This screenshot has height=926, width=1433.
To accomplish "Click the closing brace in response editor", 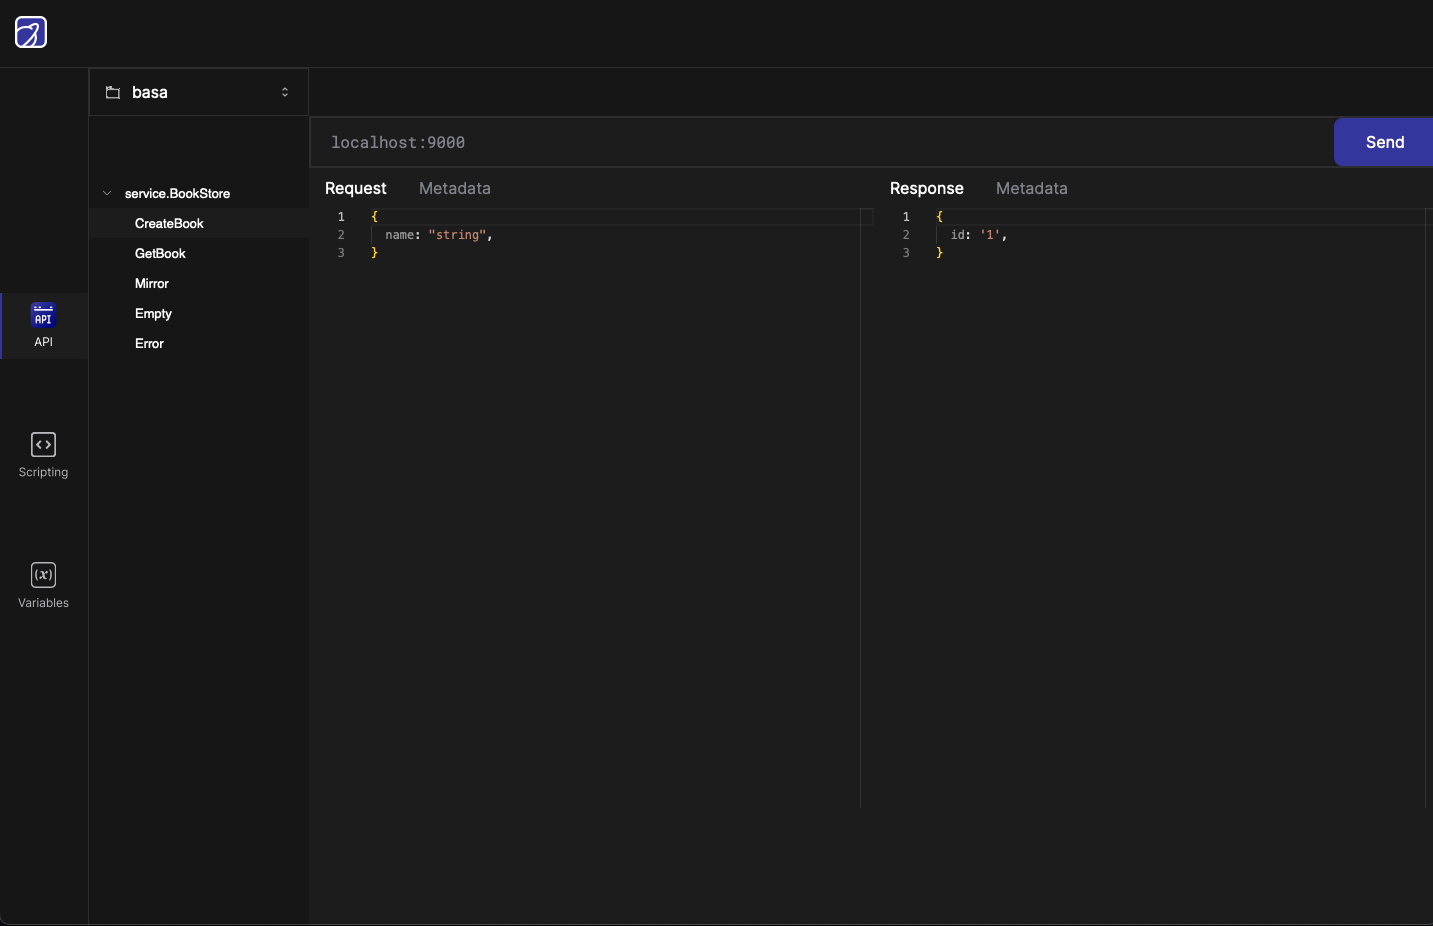I will [x=940, y=253].
